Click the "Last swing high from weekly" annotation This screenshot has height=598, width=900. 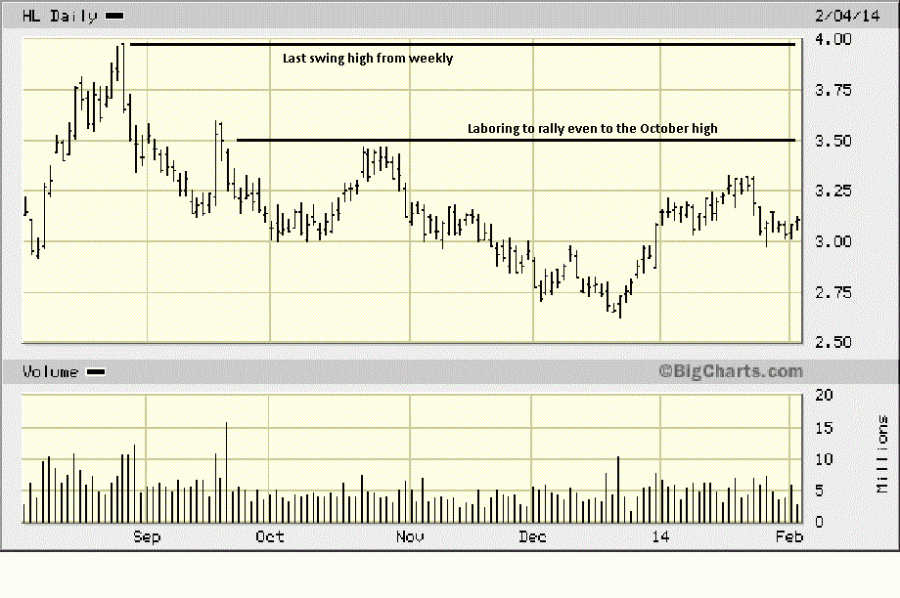(367, 58)
